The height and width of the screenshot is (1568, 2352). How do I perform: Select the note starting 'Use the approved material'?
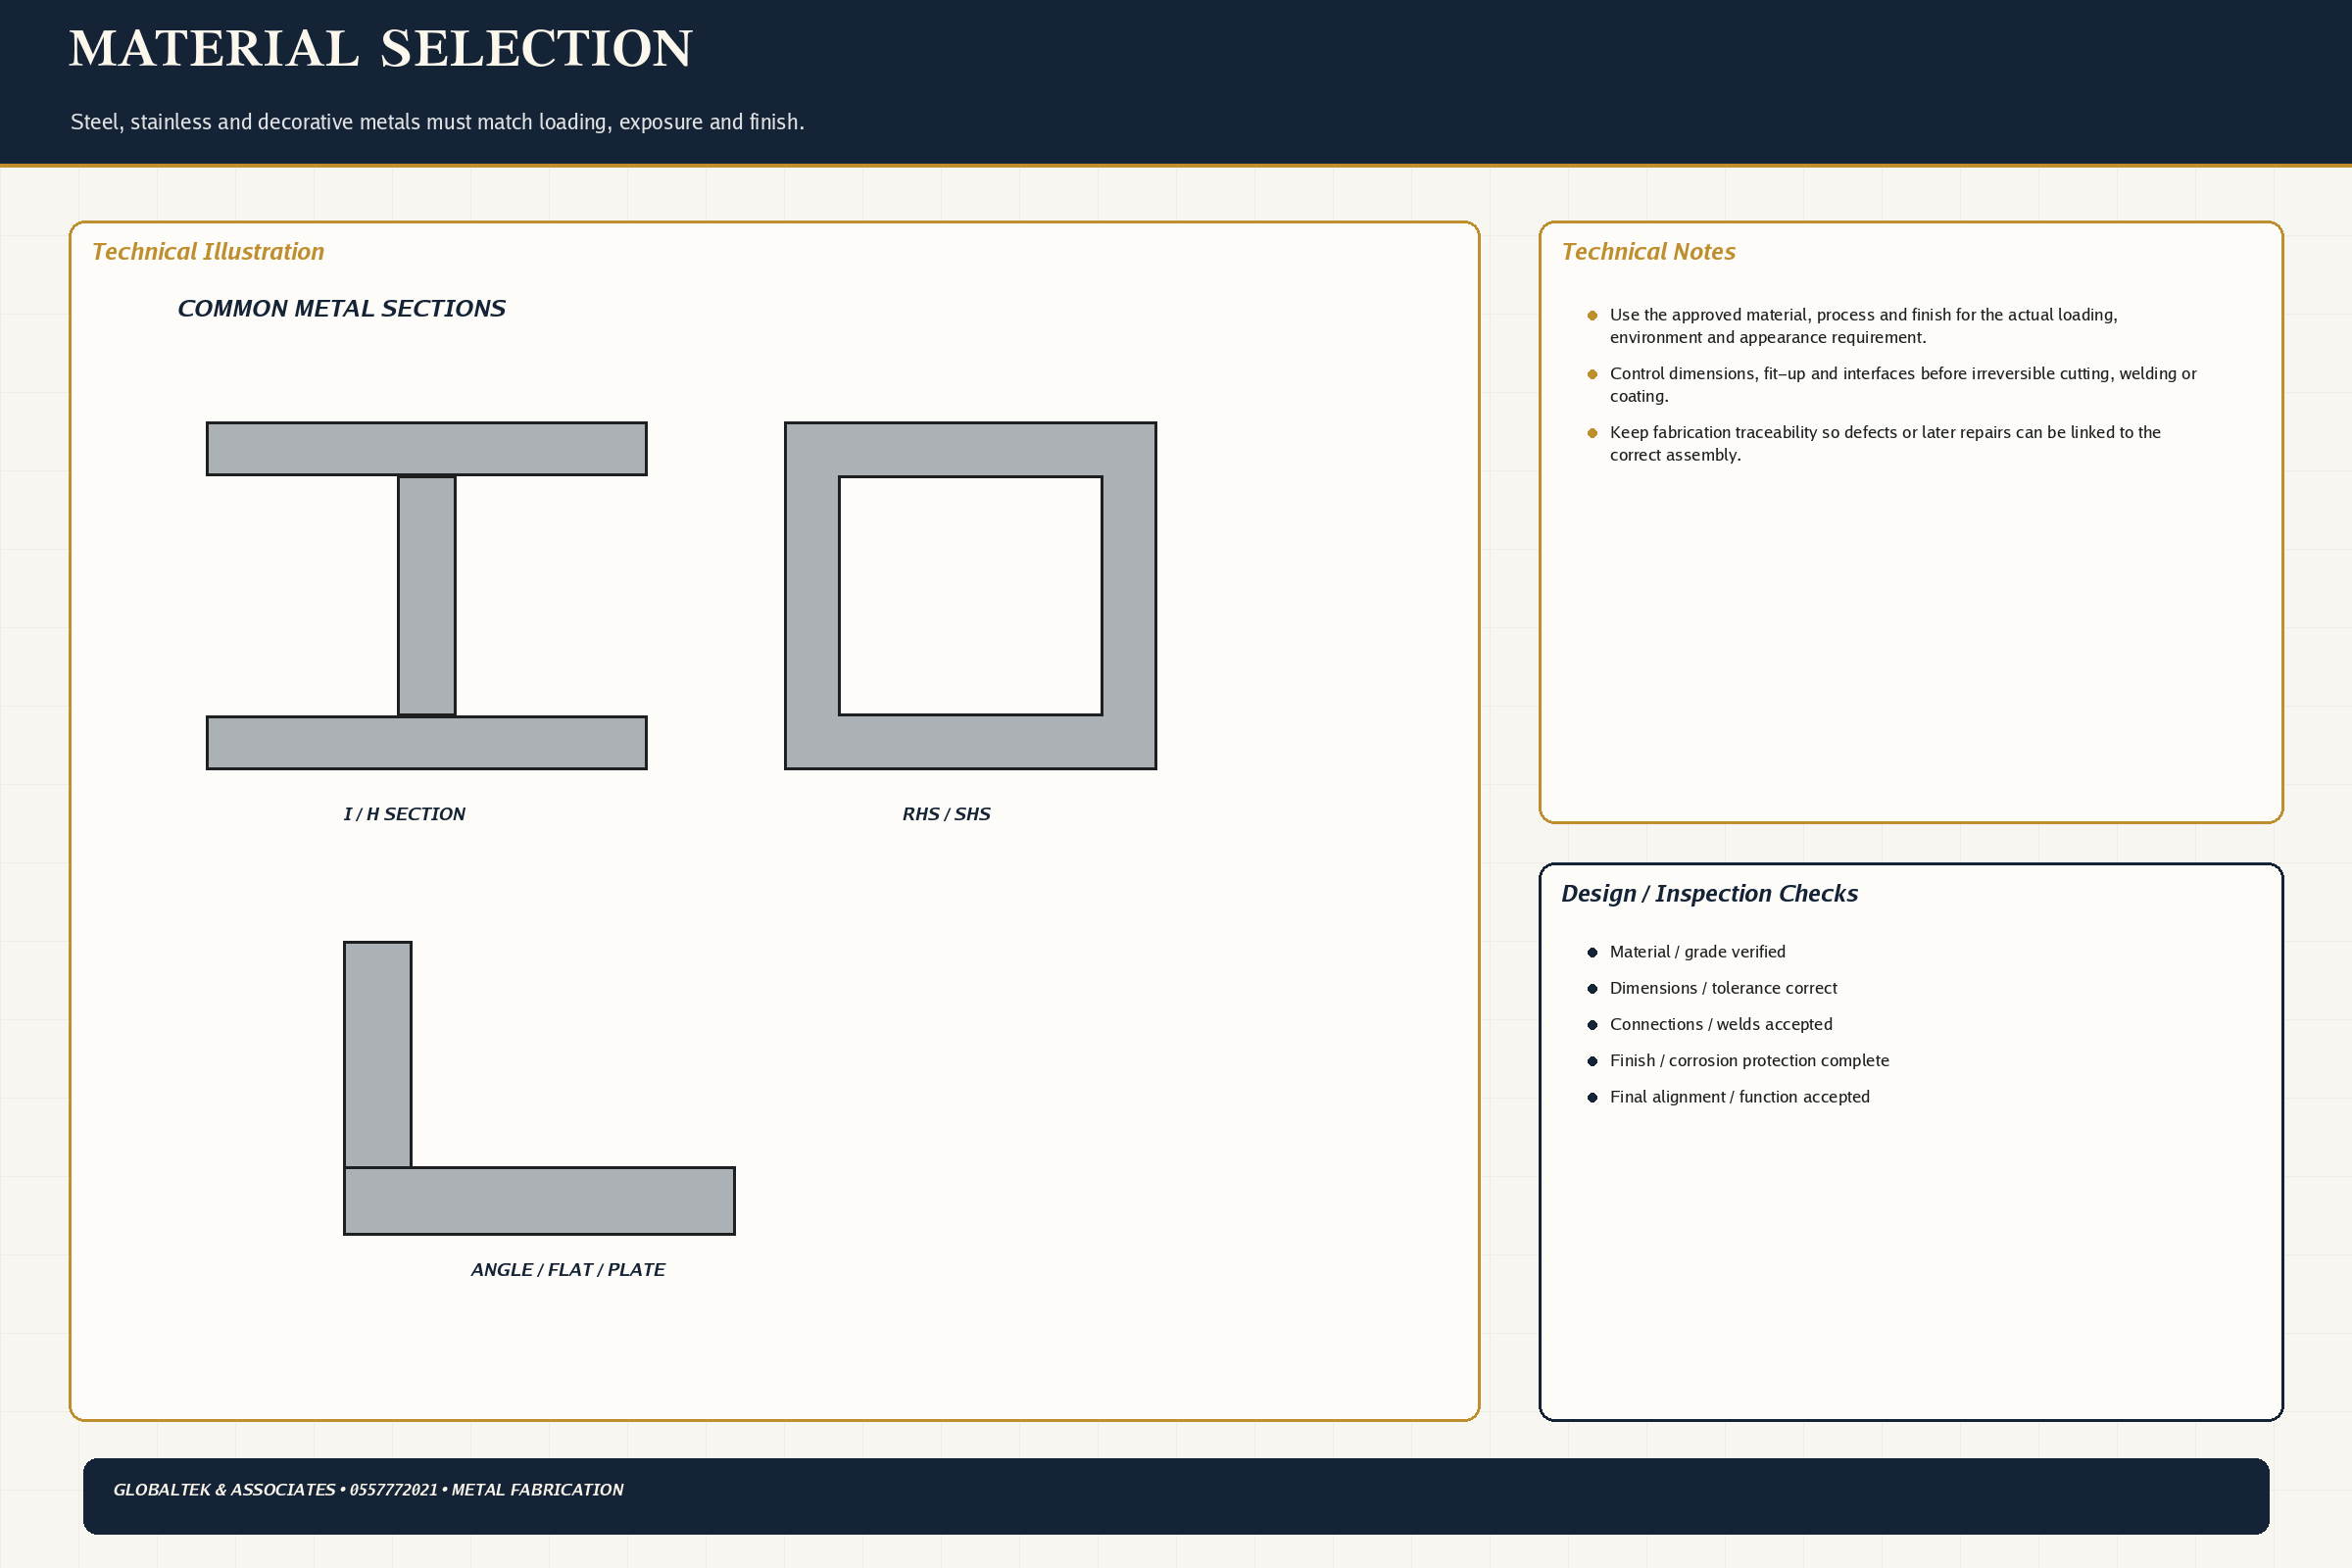1863,326
